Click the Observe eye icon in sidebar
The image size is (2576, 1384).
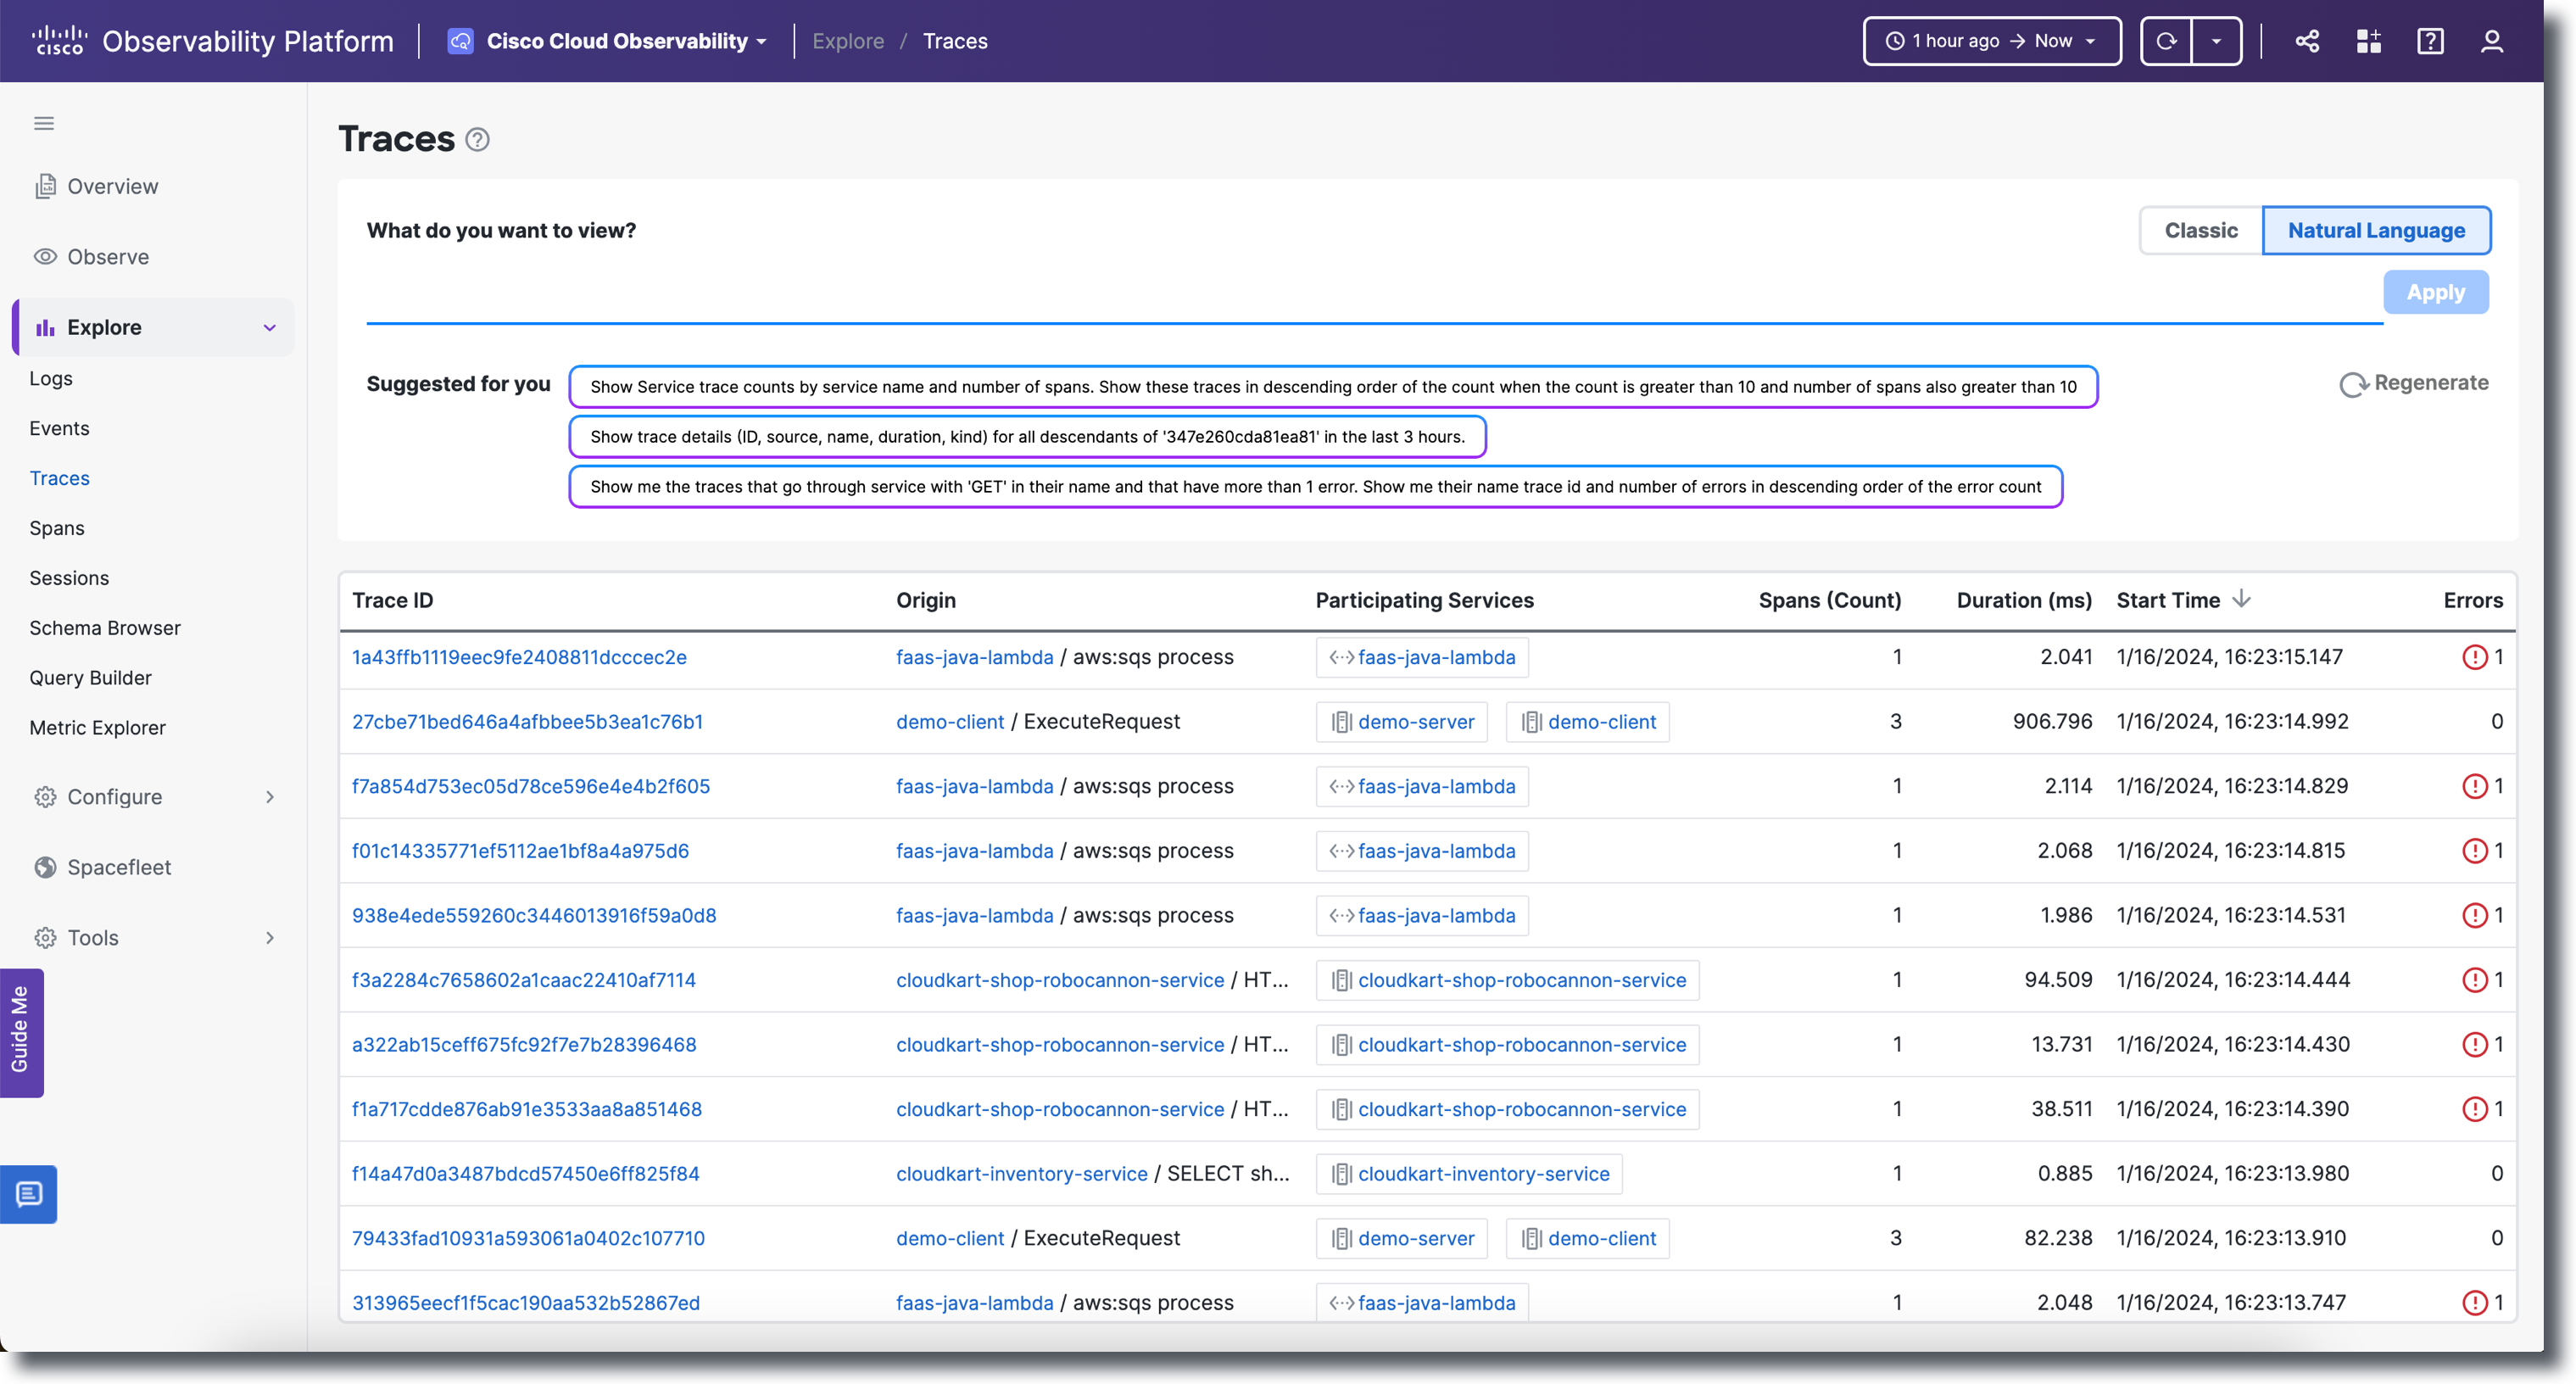[45, 257]
